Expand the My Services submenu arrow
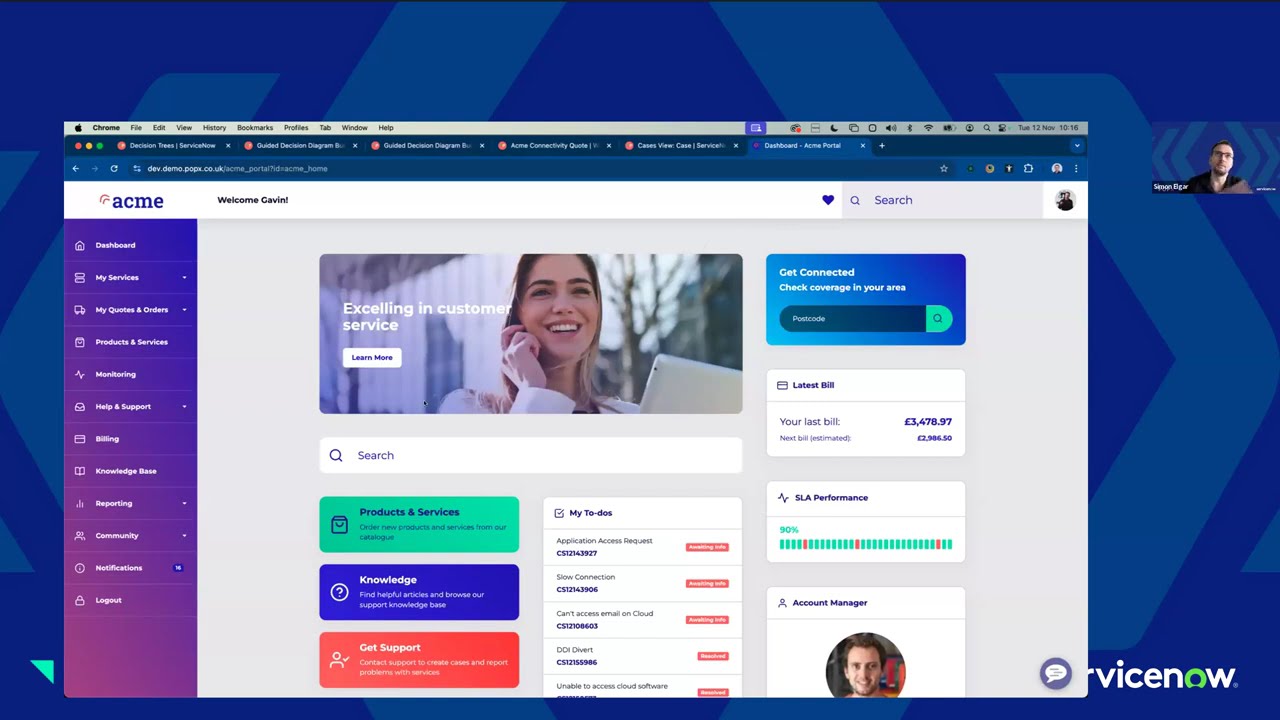Screen dimensions: 1280x720 pyautogui.click(x=184, y=277)
